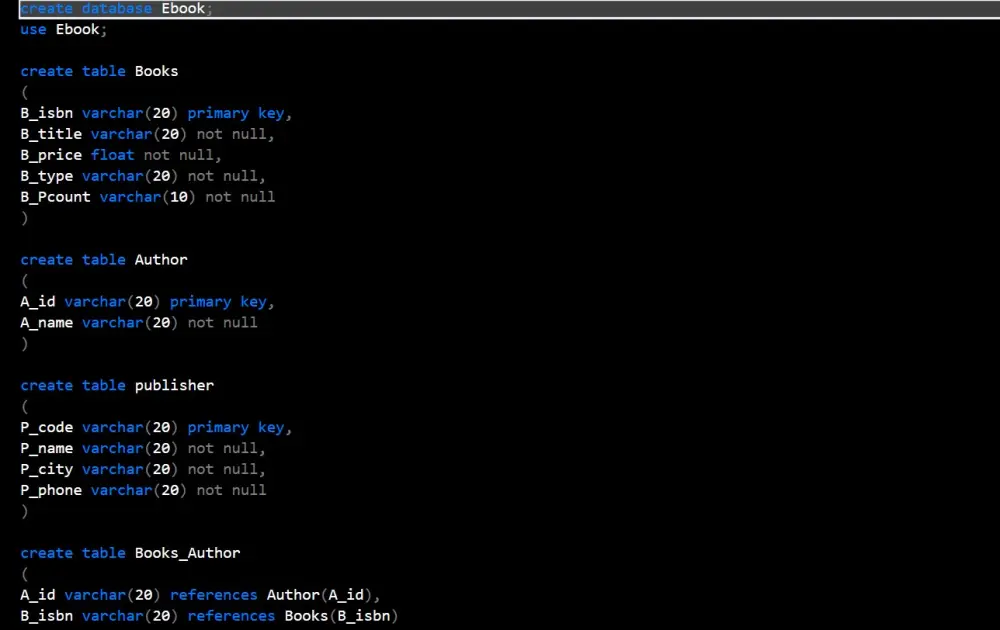Image resolution: width=1000 pixels, height=630 pixels.
Task: Click the table name 'Books_Author'
Action: tap(188, 553)
